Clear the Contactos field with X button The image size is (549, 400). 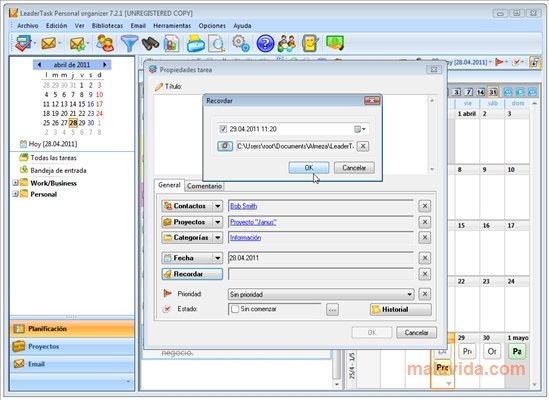tap(424, 206)
